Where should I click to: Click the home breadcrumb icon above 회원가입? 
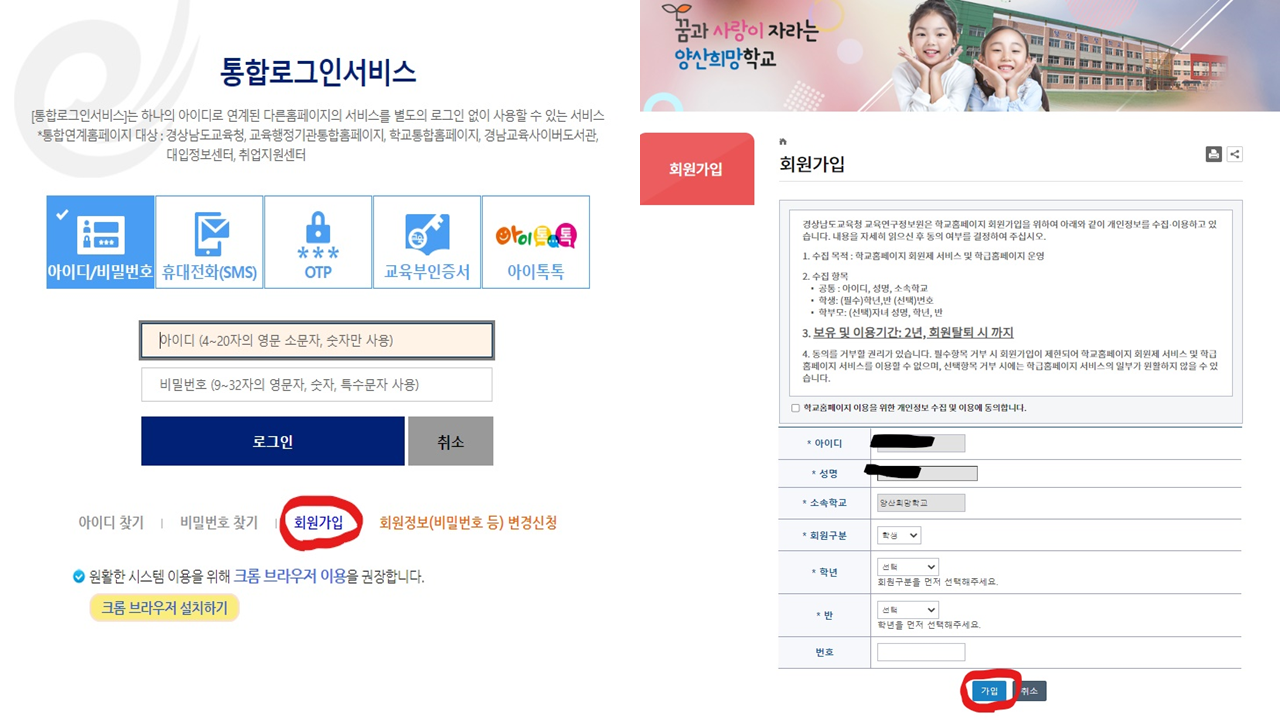click(x=783, y=141)
